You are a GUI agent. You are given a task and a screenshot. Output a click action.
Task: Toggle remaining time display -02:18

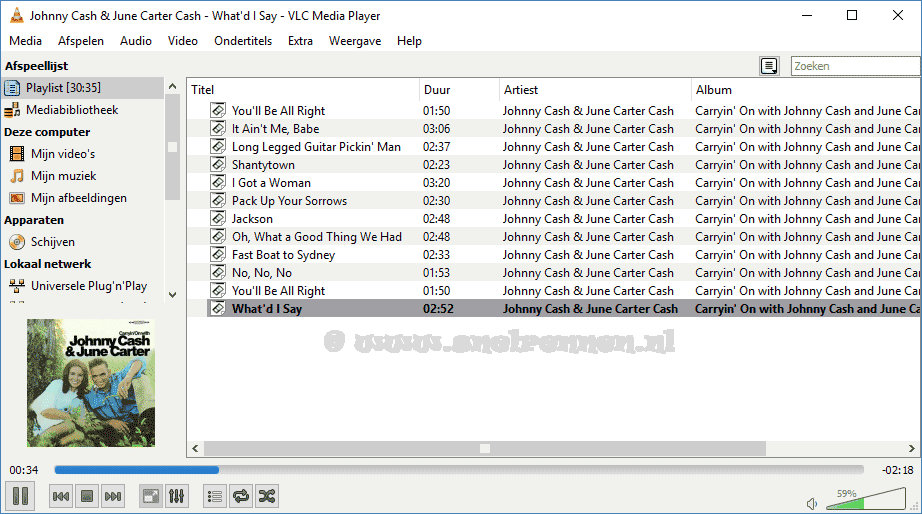pos(897,470)
